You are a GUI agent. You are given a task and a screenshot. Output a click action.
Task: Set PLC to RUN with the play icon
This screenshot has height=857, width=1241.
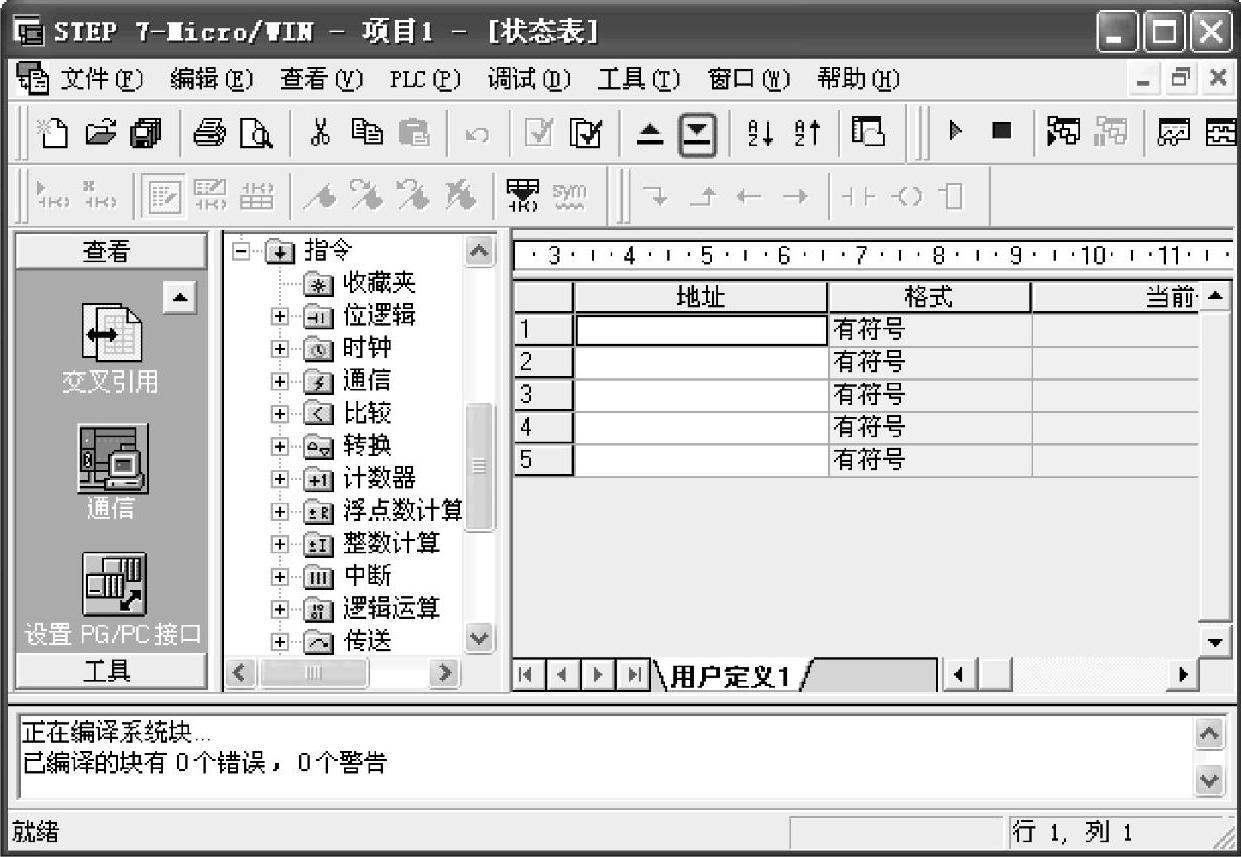(x=955, y=131)
